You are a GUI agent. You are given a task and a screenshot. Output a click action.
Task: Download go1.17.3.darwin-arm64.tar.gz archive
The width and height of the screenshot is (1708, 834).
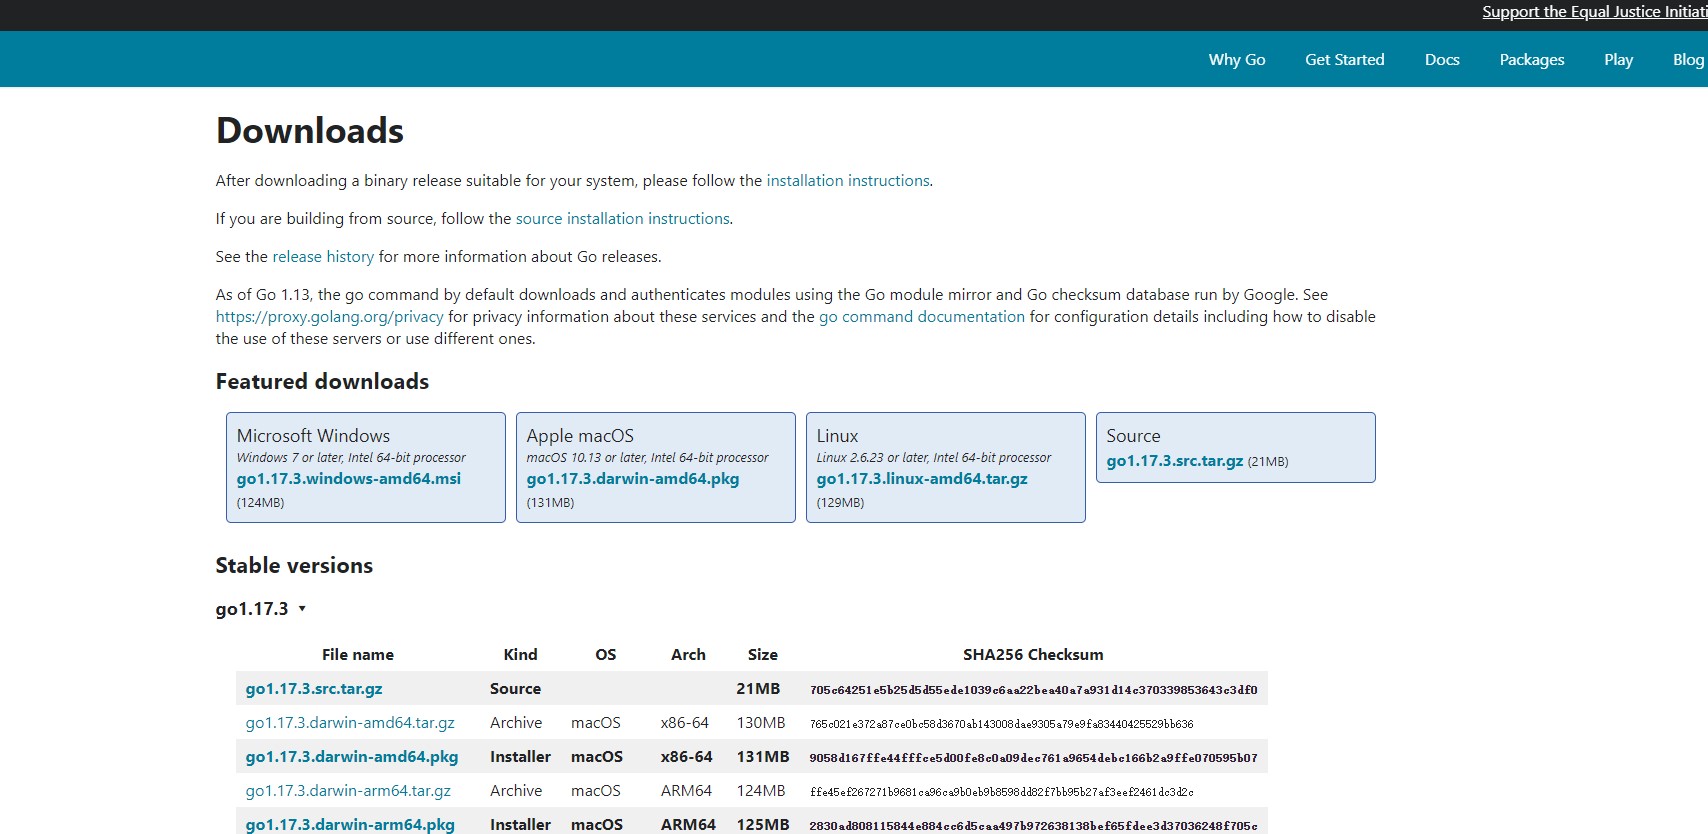(x=348, y=791)
